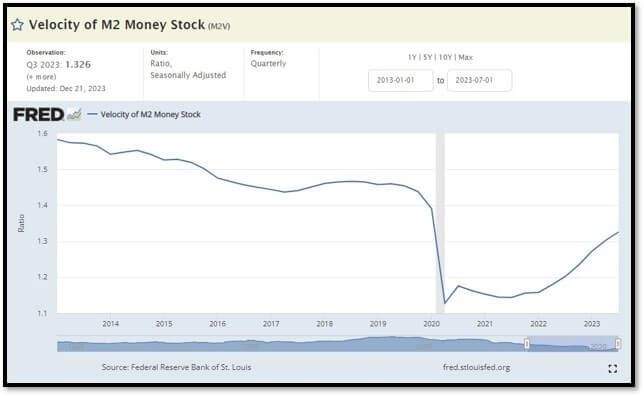The height and width of the screenshot is (396, 644).
Task: Select the 10Y range option
Action: 445,58
